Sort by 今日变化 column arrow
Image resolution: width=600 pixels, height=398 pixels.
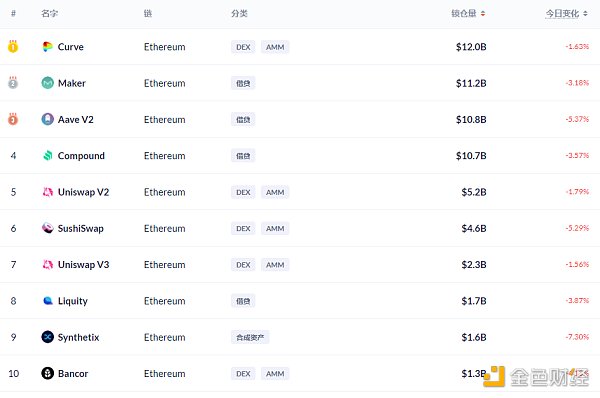(585, 14)
